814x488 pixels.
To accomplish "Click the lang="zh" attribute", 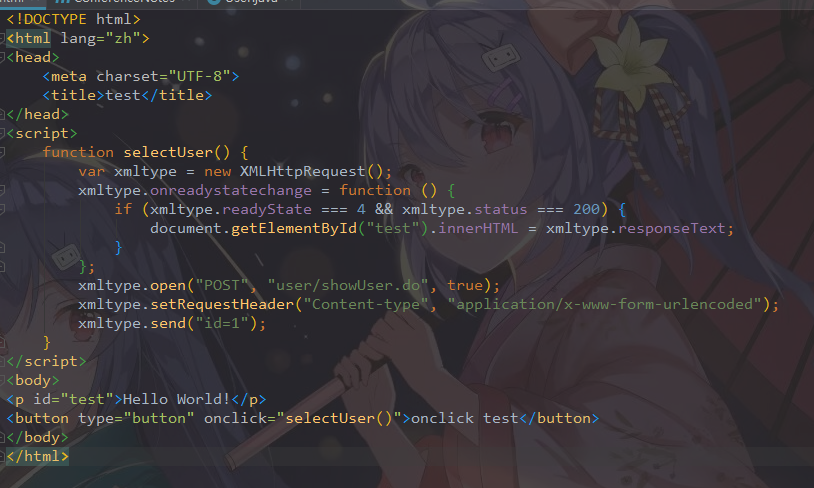I will (100, 38).
